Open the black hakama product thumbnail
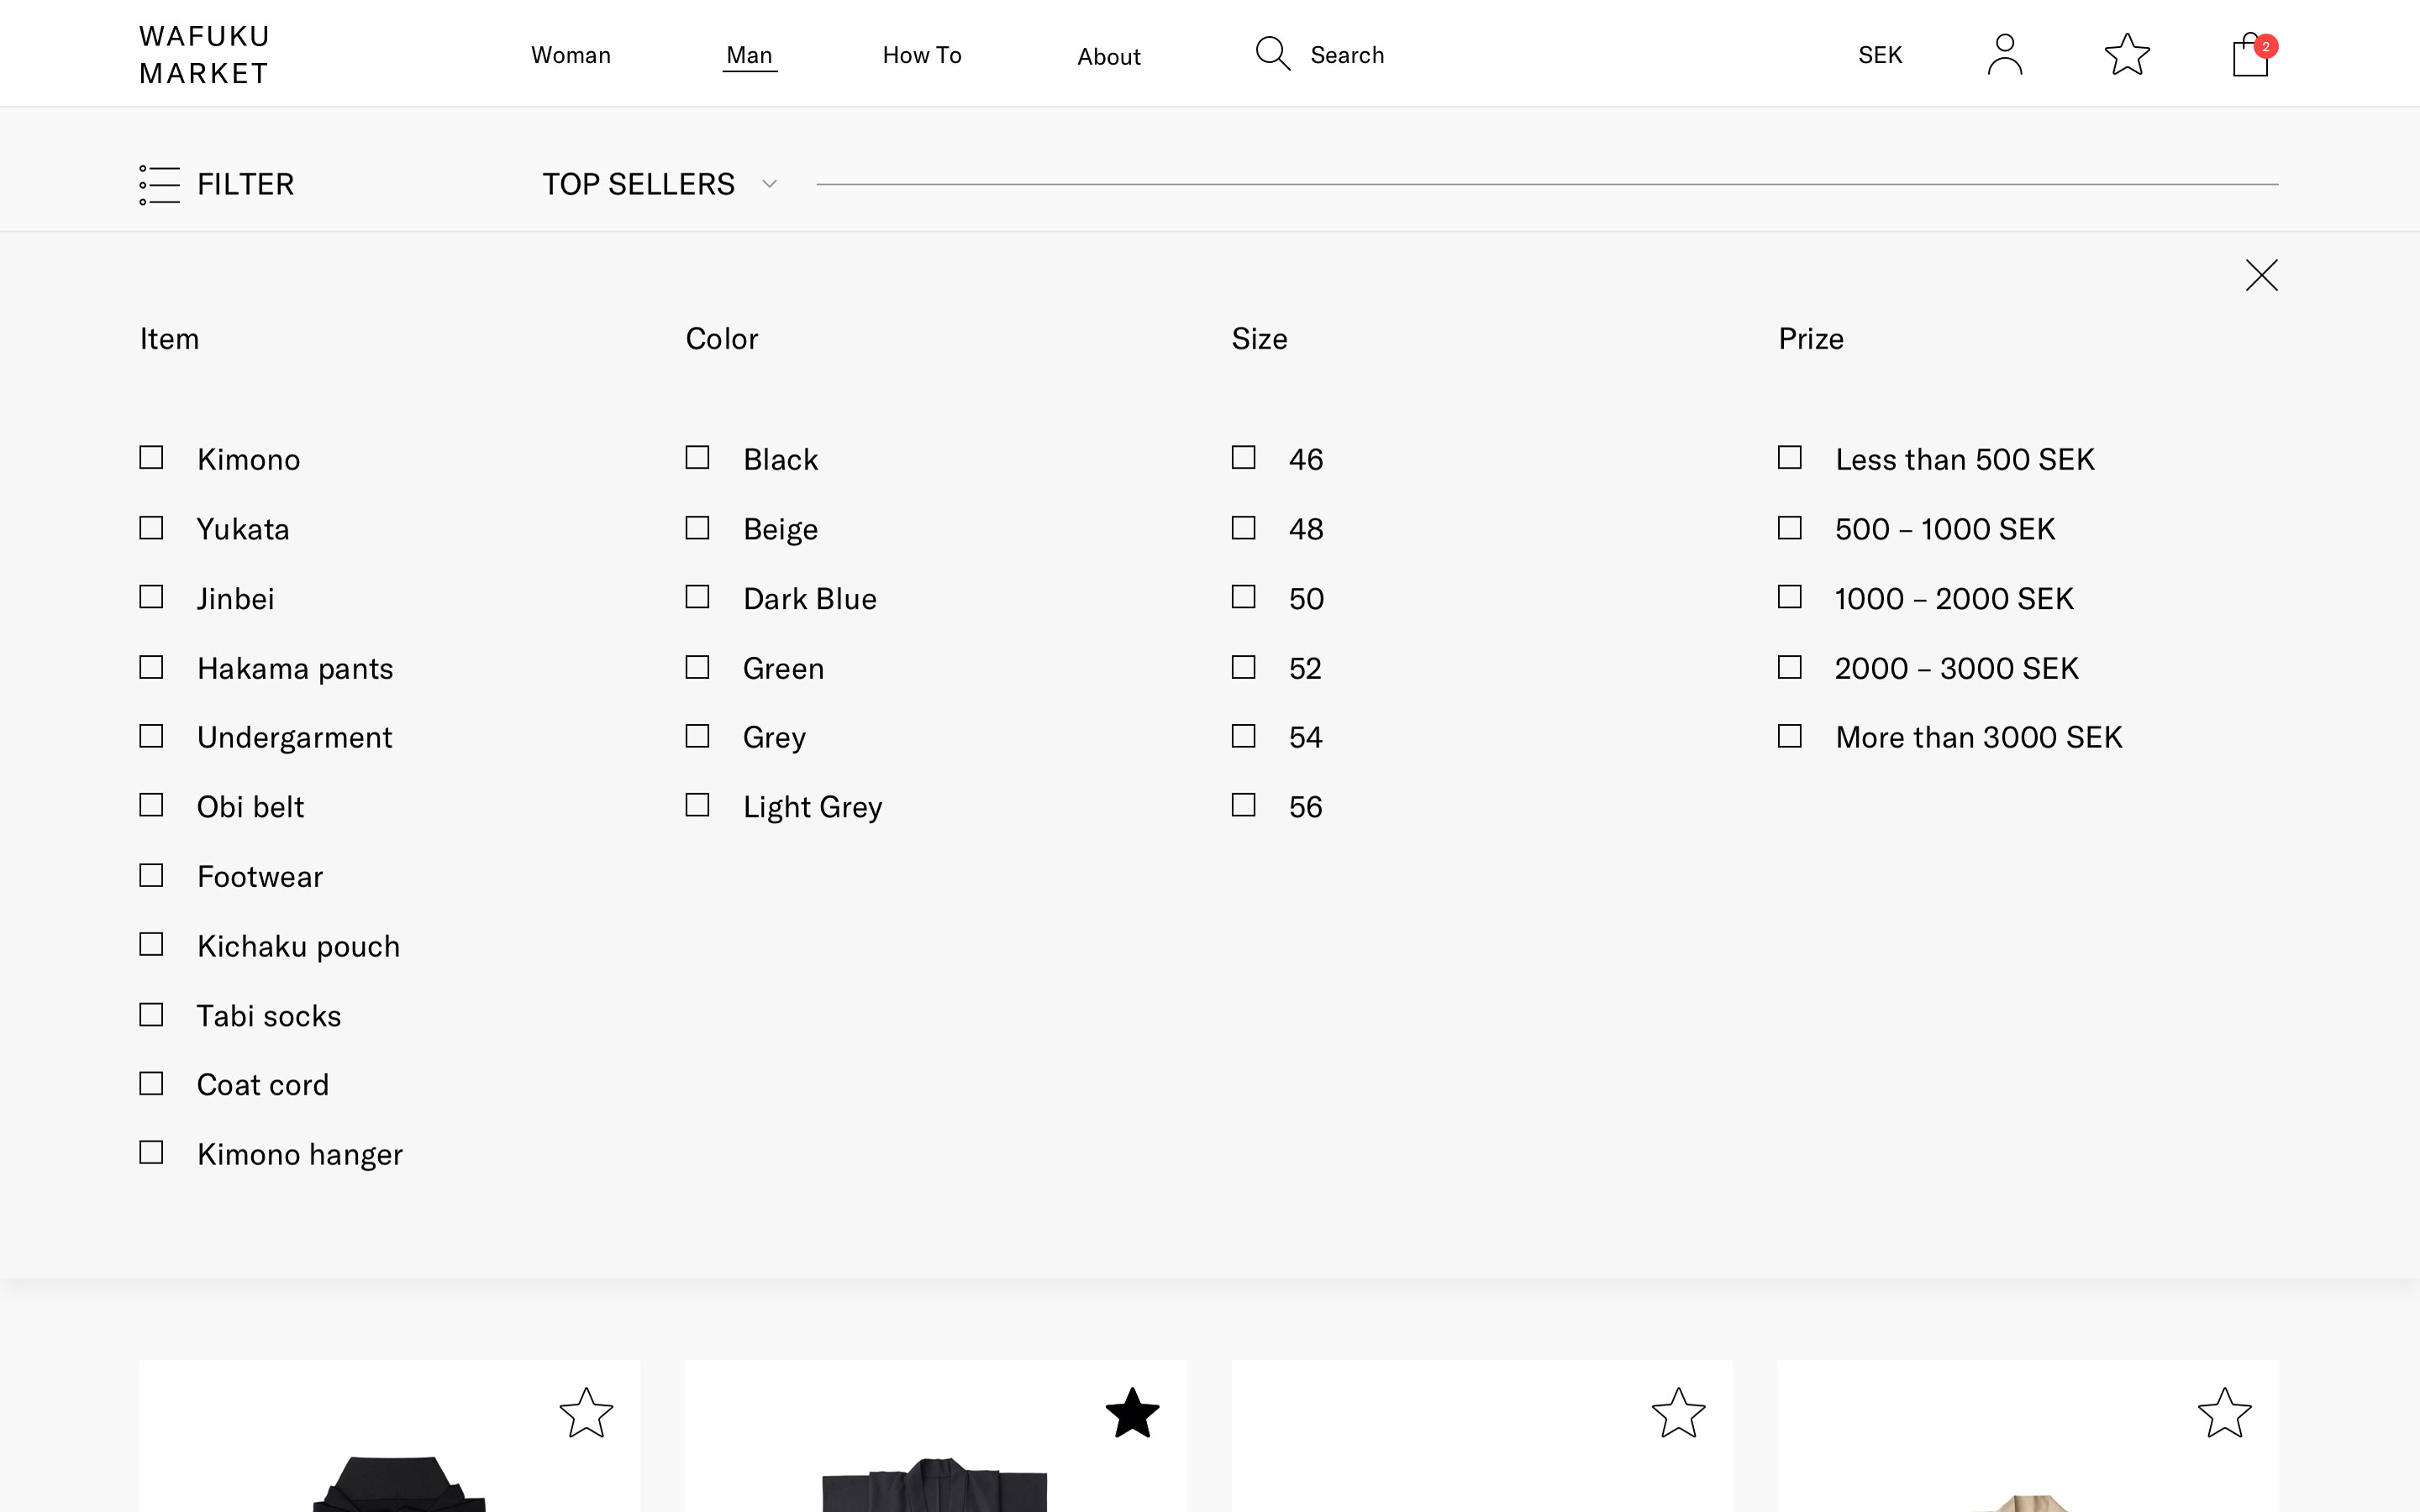 coord(399,1484)
